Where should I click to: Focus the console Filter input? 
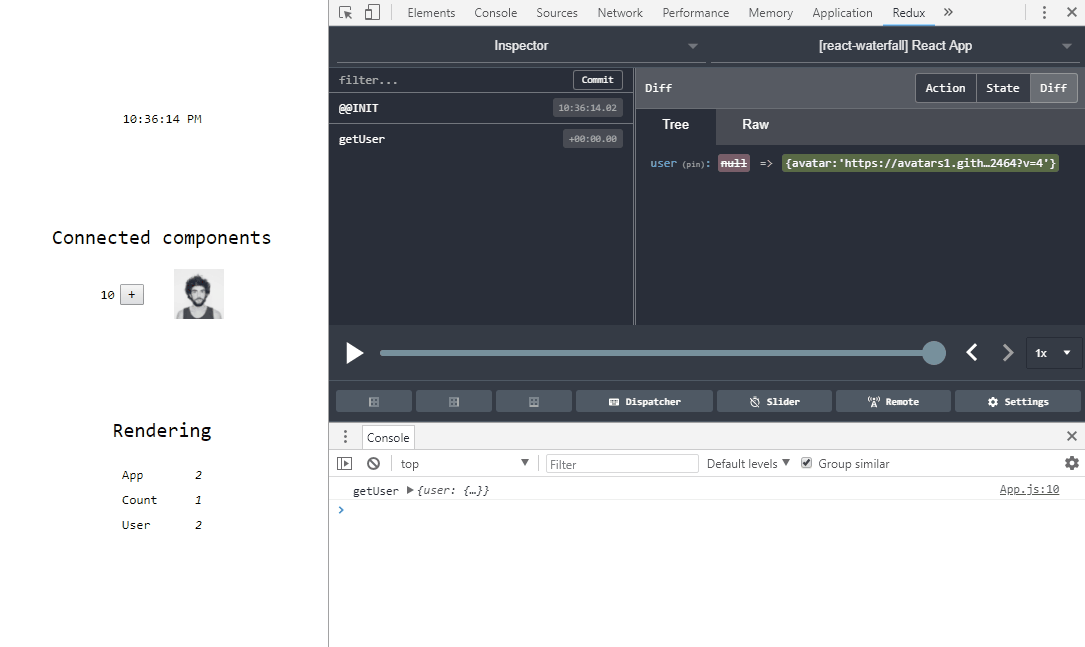(x=621, y=464)
